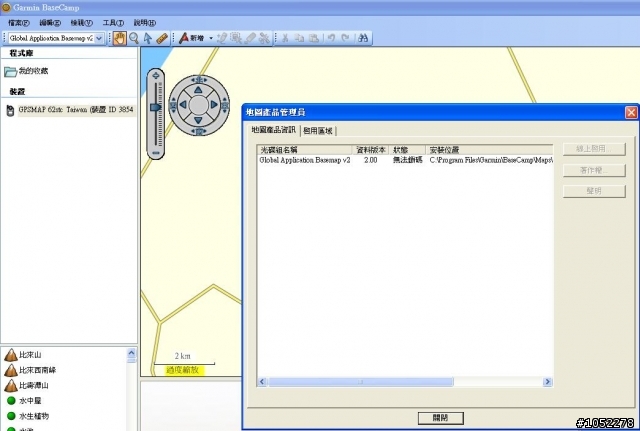
Task: Click the table horizontal scrollbar thumb
Action: [361, 382]
